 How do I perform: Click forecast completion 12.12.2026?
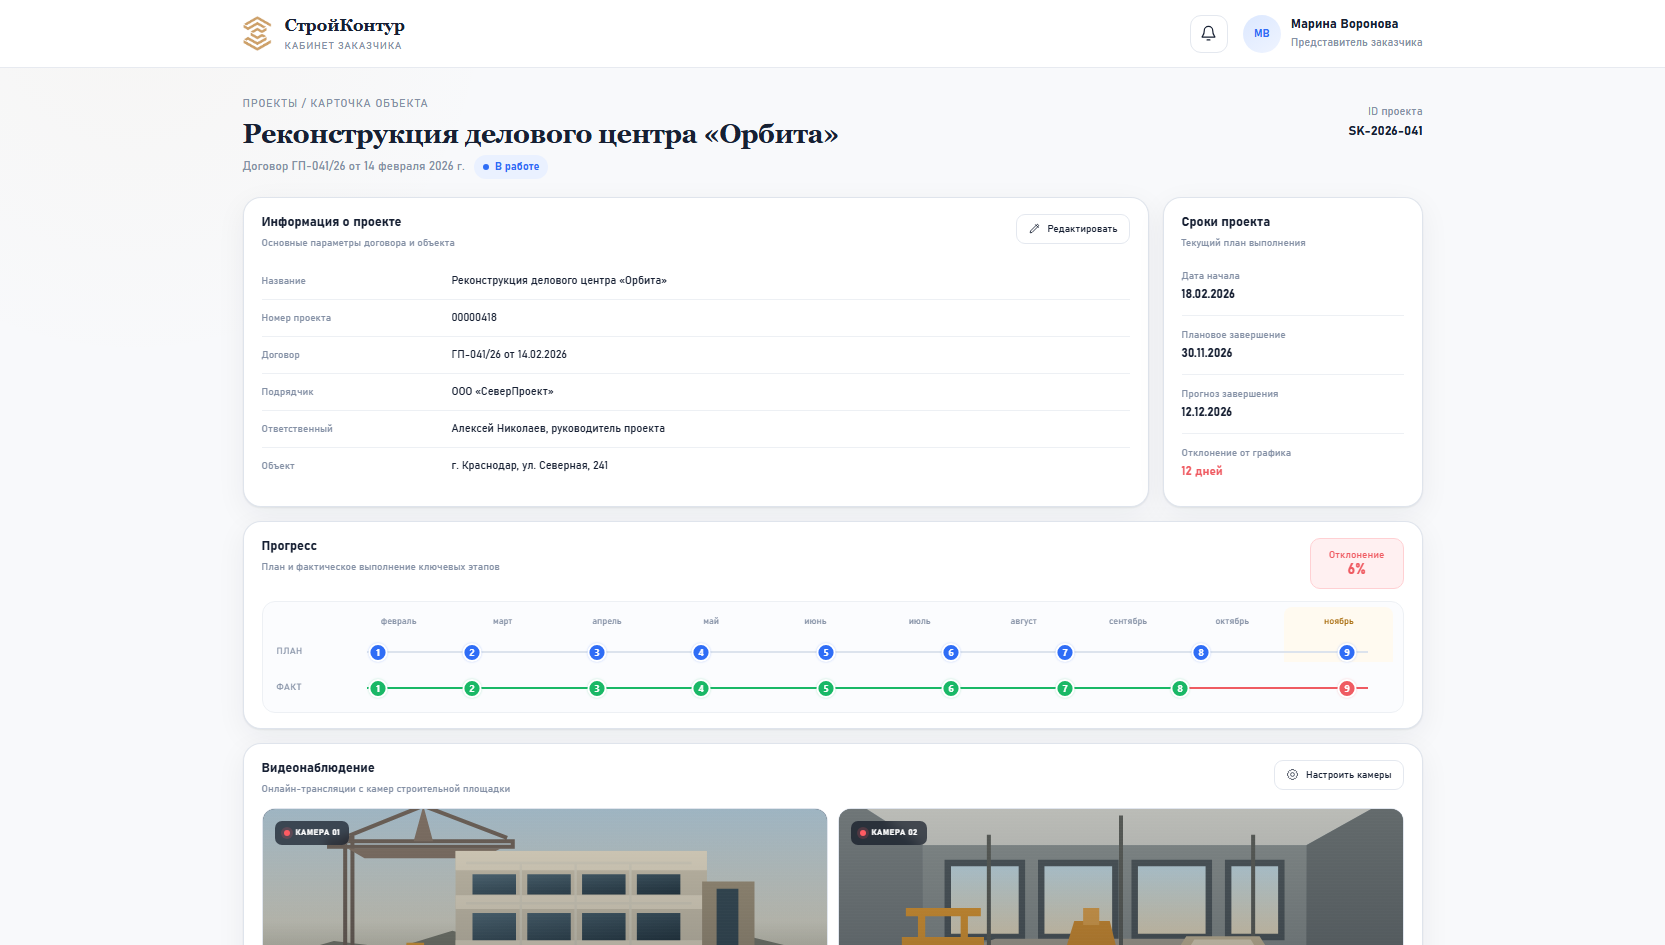click(x=1207, y=412)
